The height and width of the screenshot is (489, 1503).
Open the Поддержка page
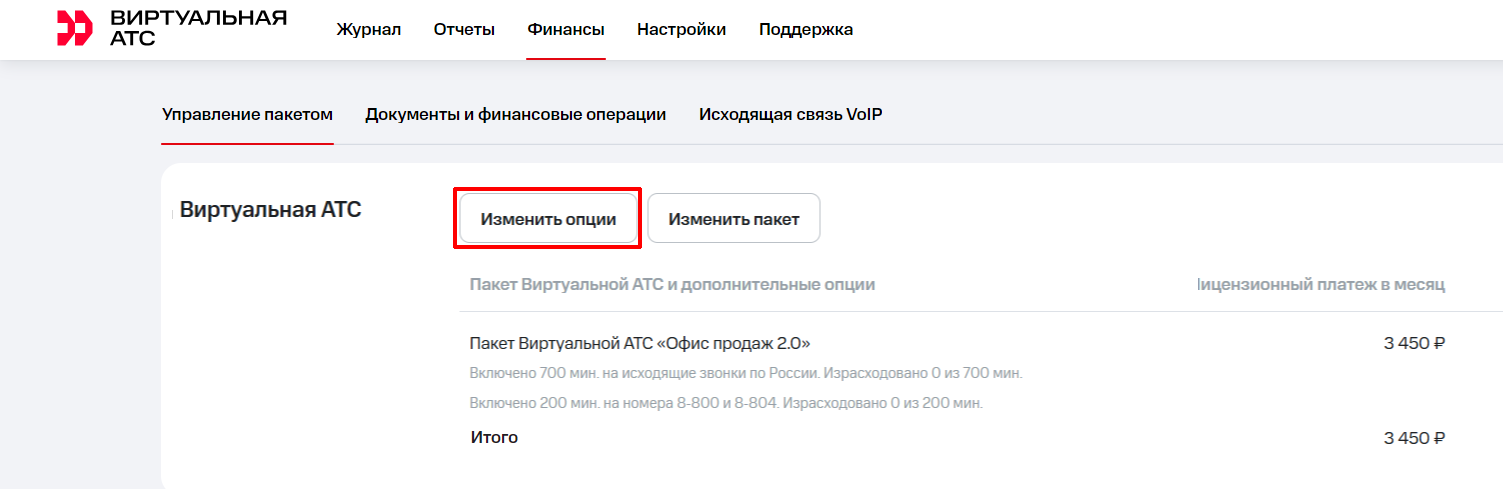pyautogui.click(x=805, y=29)
